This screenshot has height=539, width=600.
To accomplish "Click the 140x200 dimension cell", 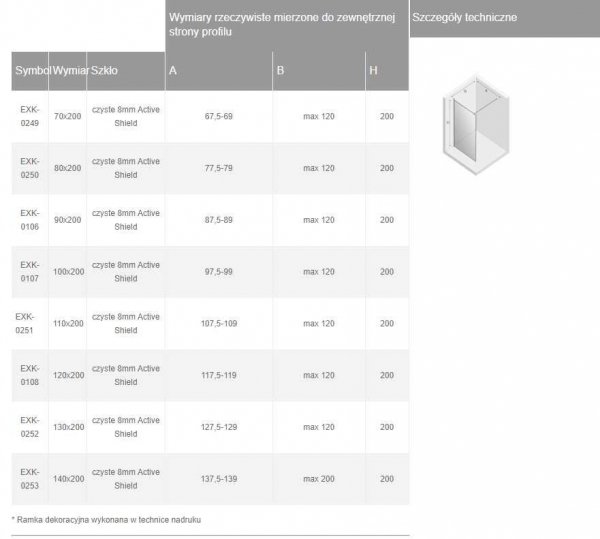I will click(x=69, y=479).
